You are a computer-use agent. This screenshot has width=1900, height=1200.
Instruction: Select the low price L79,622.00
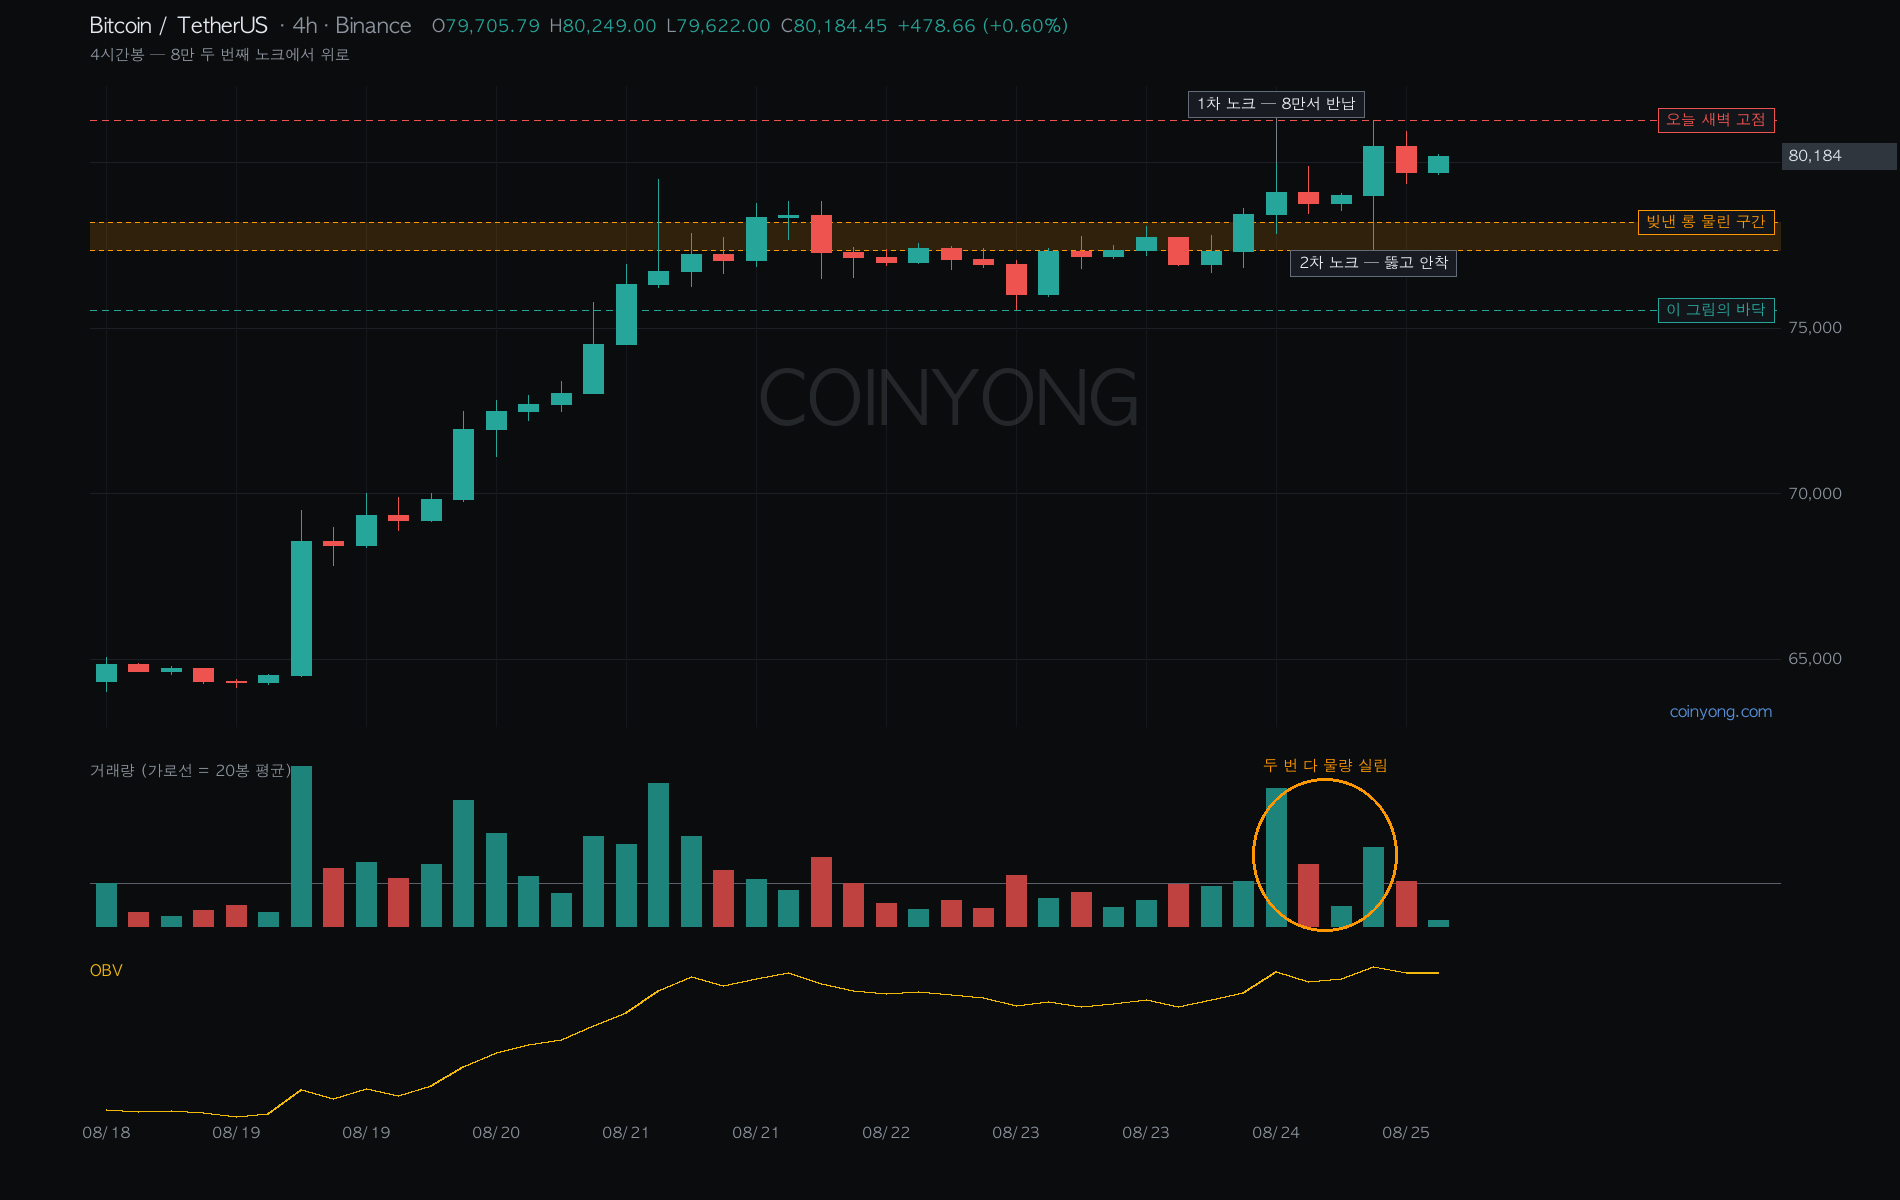pyautogui.click(x=718, y=26)
